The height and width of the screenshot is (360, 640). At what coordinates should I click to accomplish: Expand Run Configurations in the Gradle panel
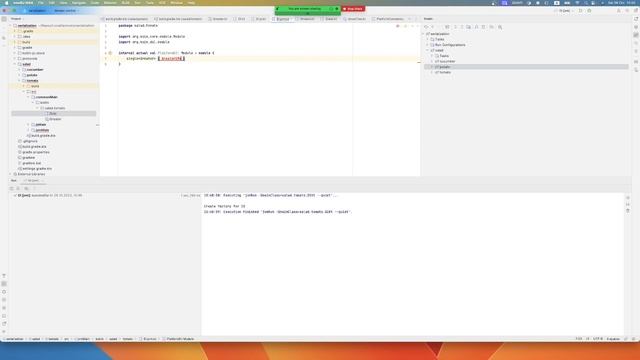pyautogui.click(x=428, y=45)
